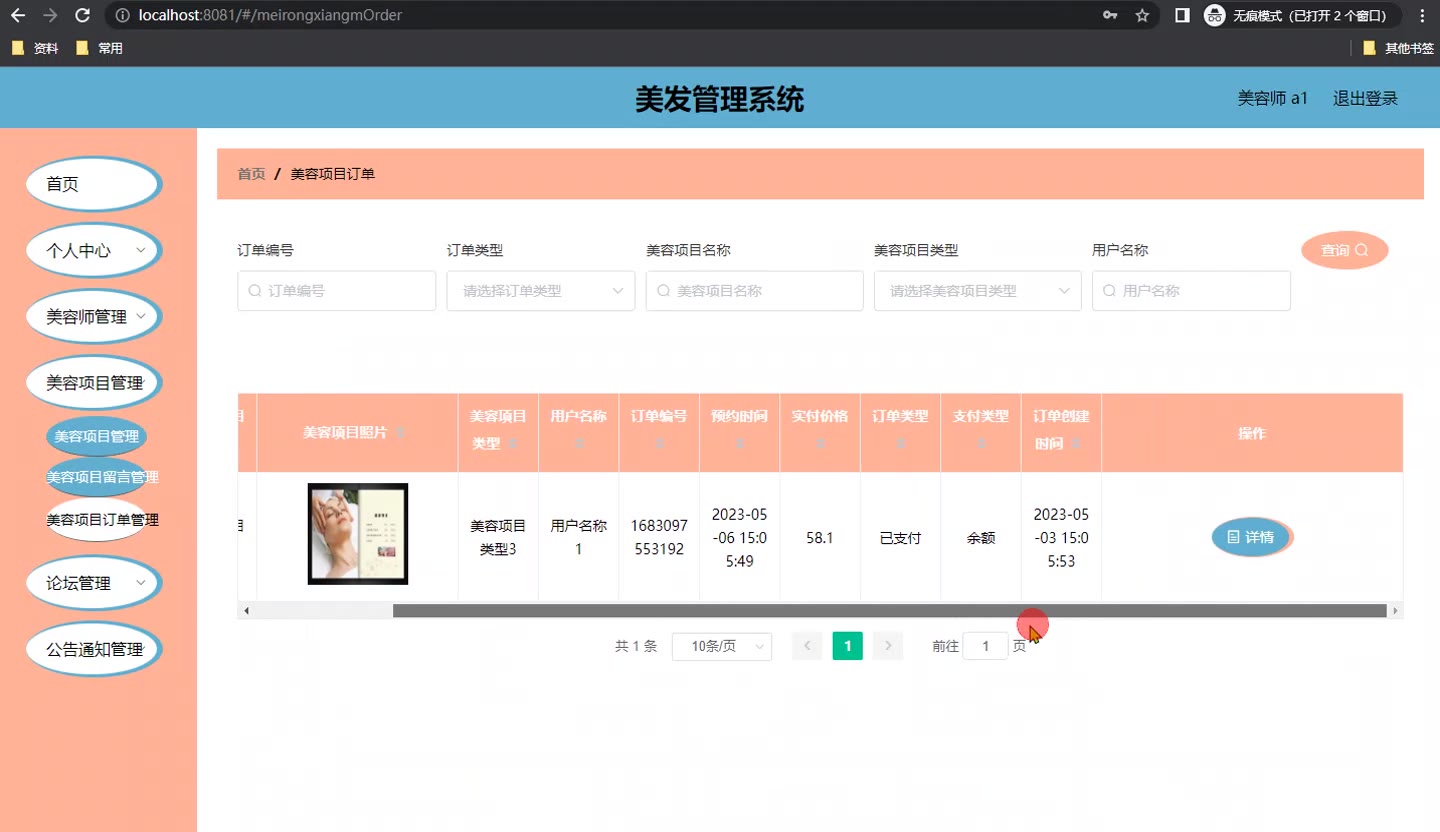The image size is (1440, 832).
Task: Click the table's horizontal scrollbar
Action: click(888, 611)
